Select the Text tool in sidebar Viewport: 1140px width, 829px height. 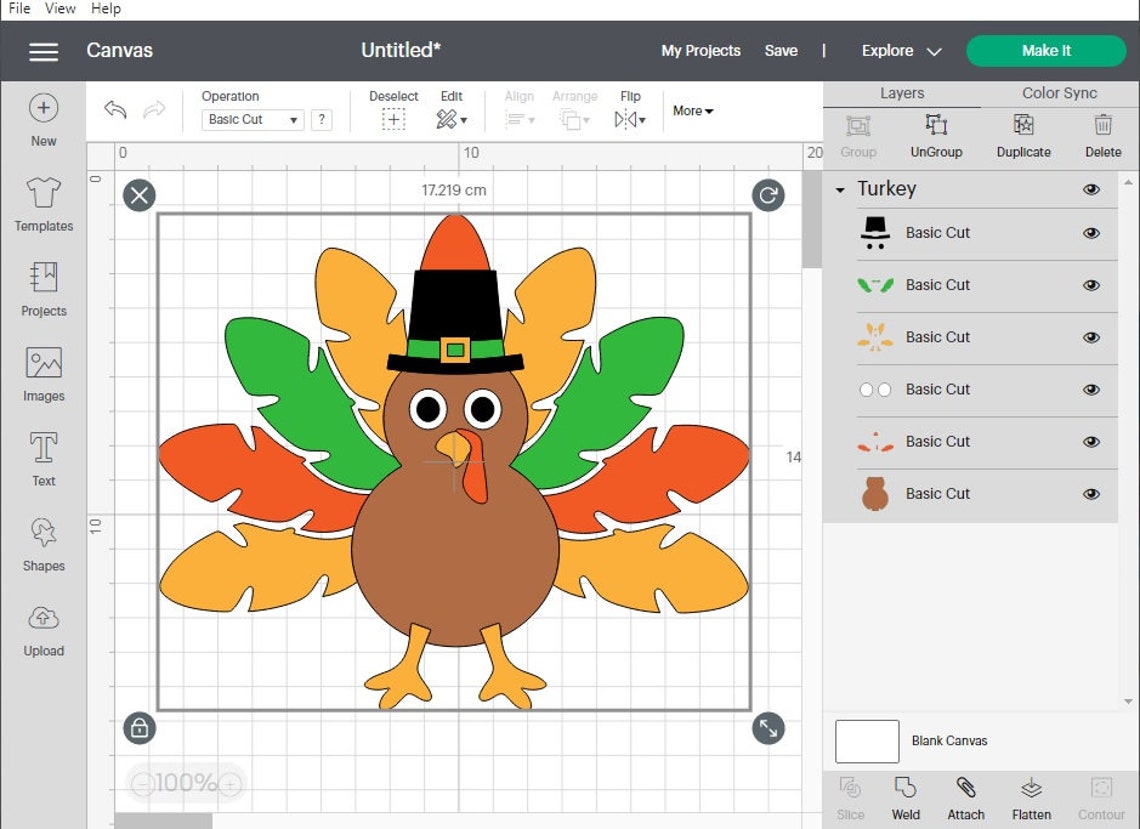pyautogui.click(x=43, y=457)
